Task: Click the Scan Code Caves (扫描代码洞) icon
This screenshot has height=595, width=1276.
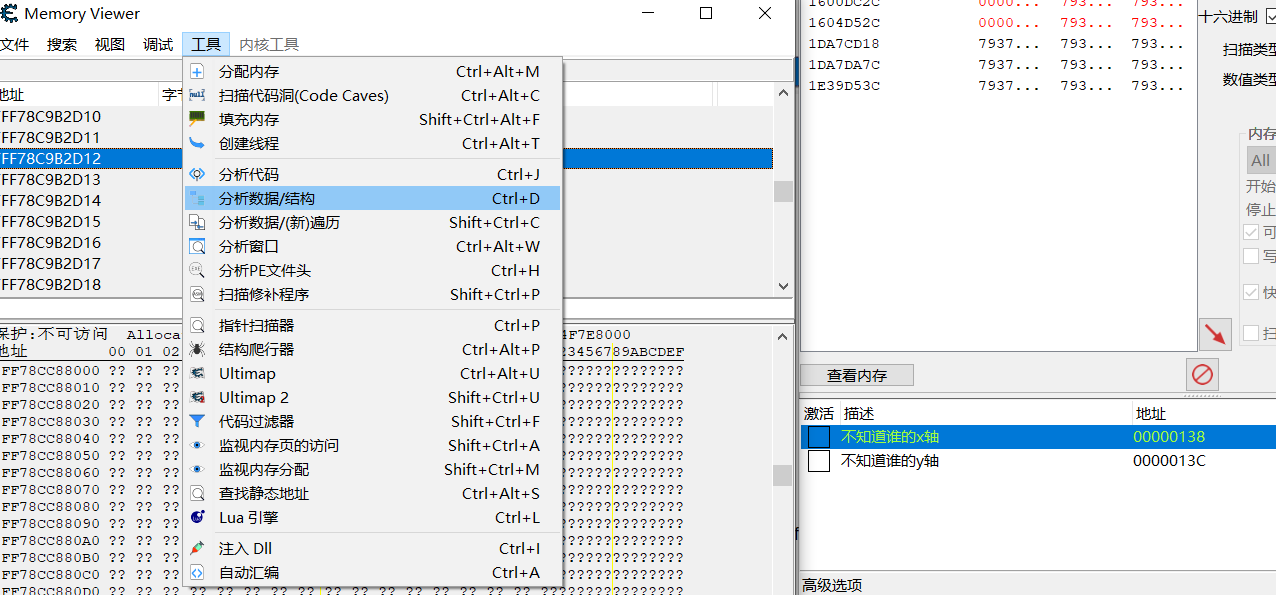Action: point(197,96)
